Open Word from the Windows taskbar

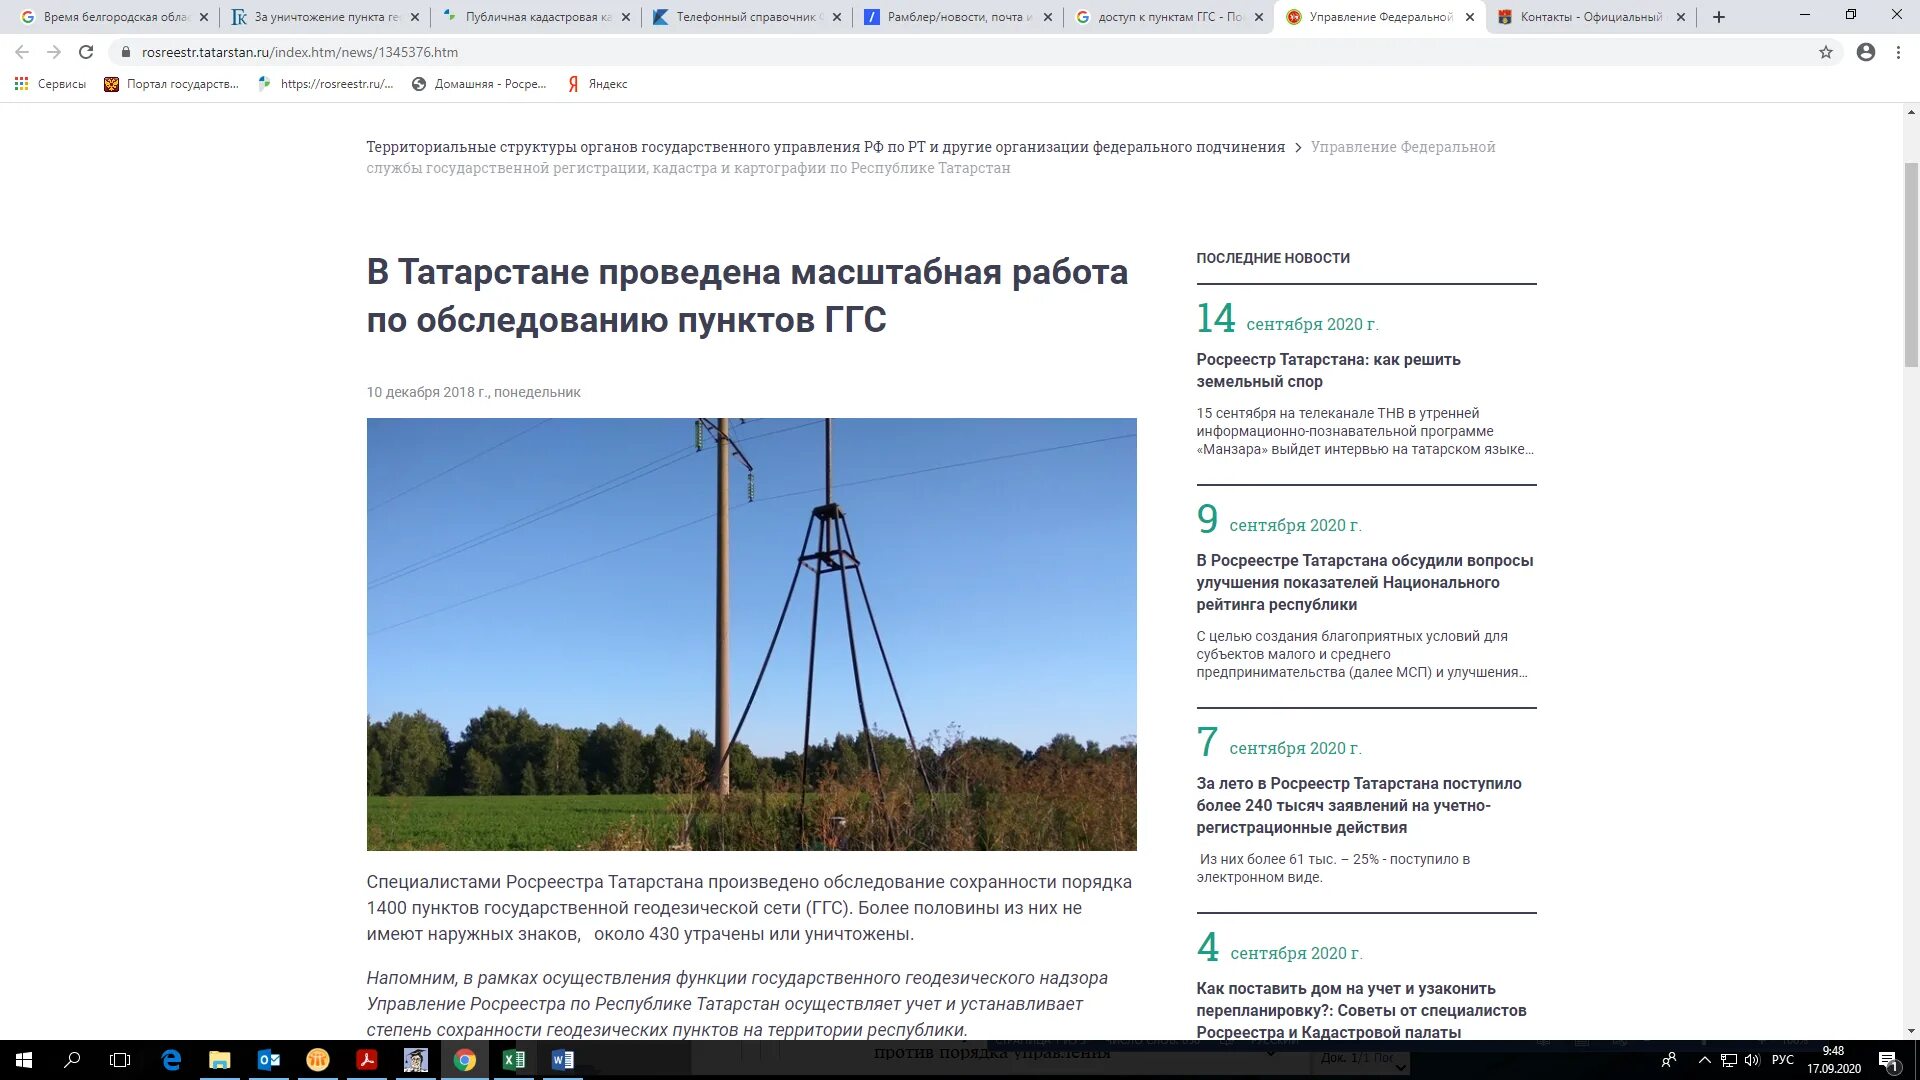click(562, 1060)
